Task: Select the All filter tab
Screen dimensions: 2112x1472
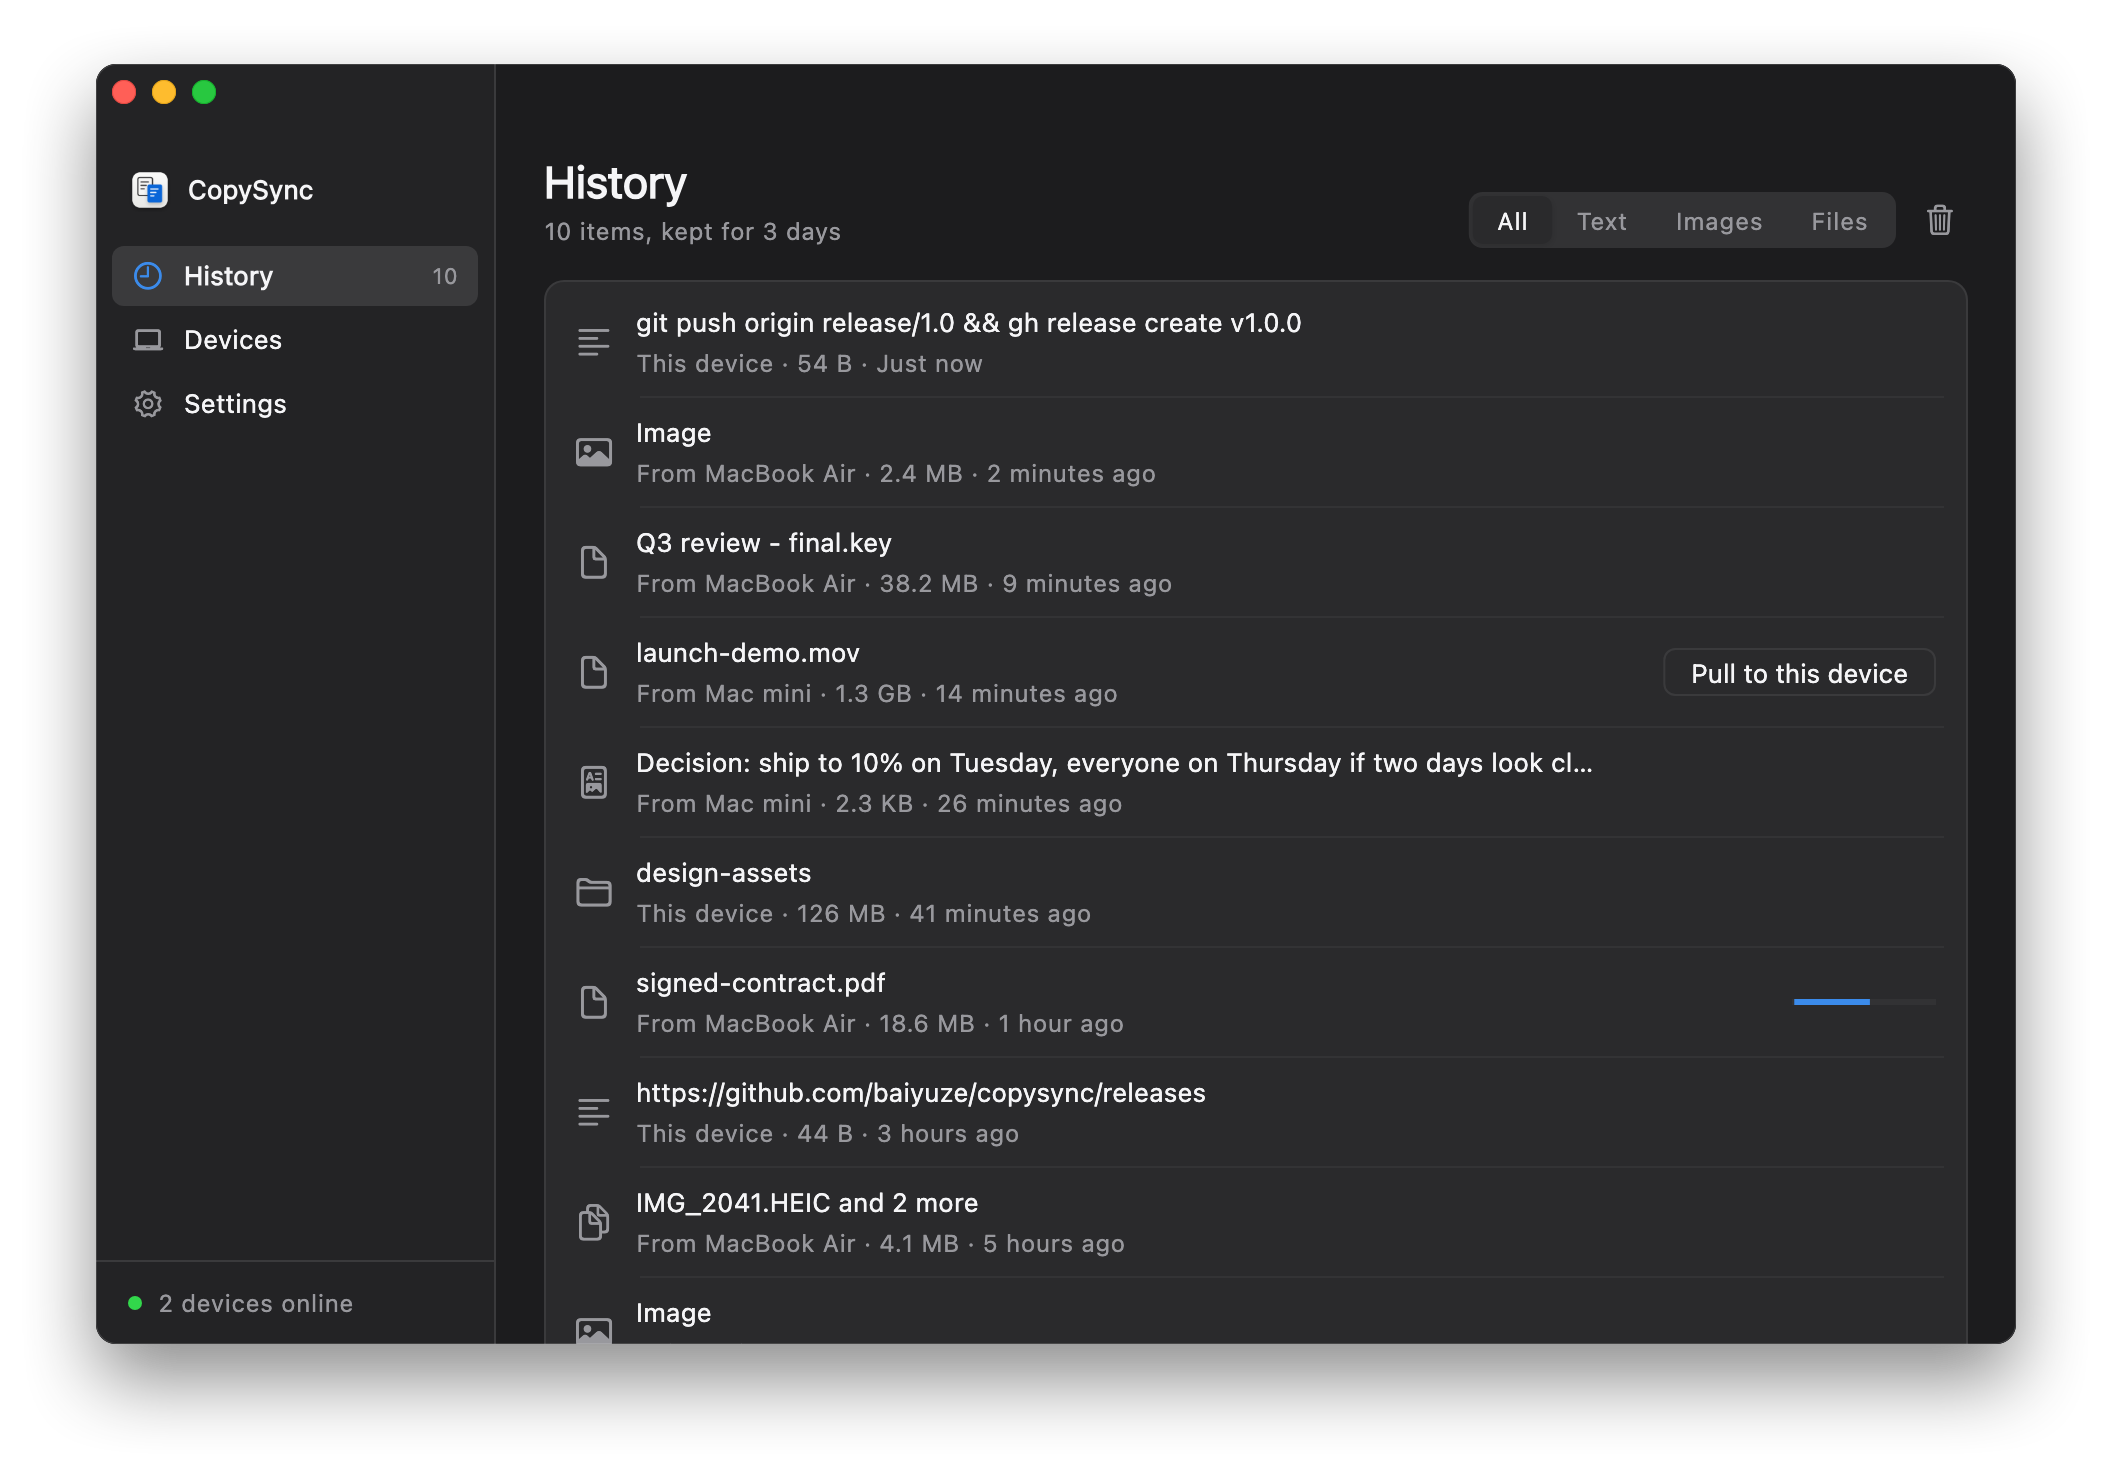Action: coord(1512,221)
